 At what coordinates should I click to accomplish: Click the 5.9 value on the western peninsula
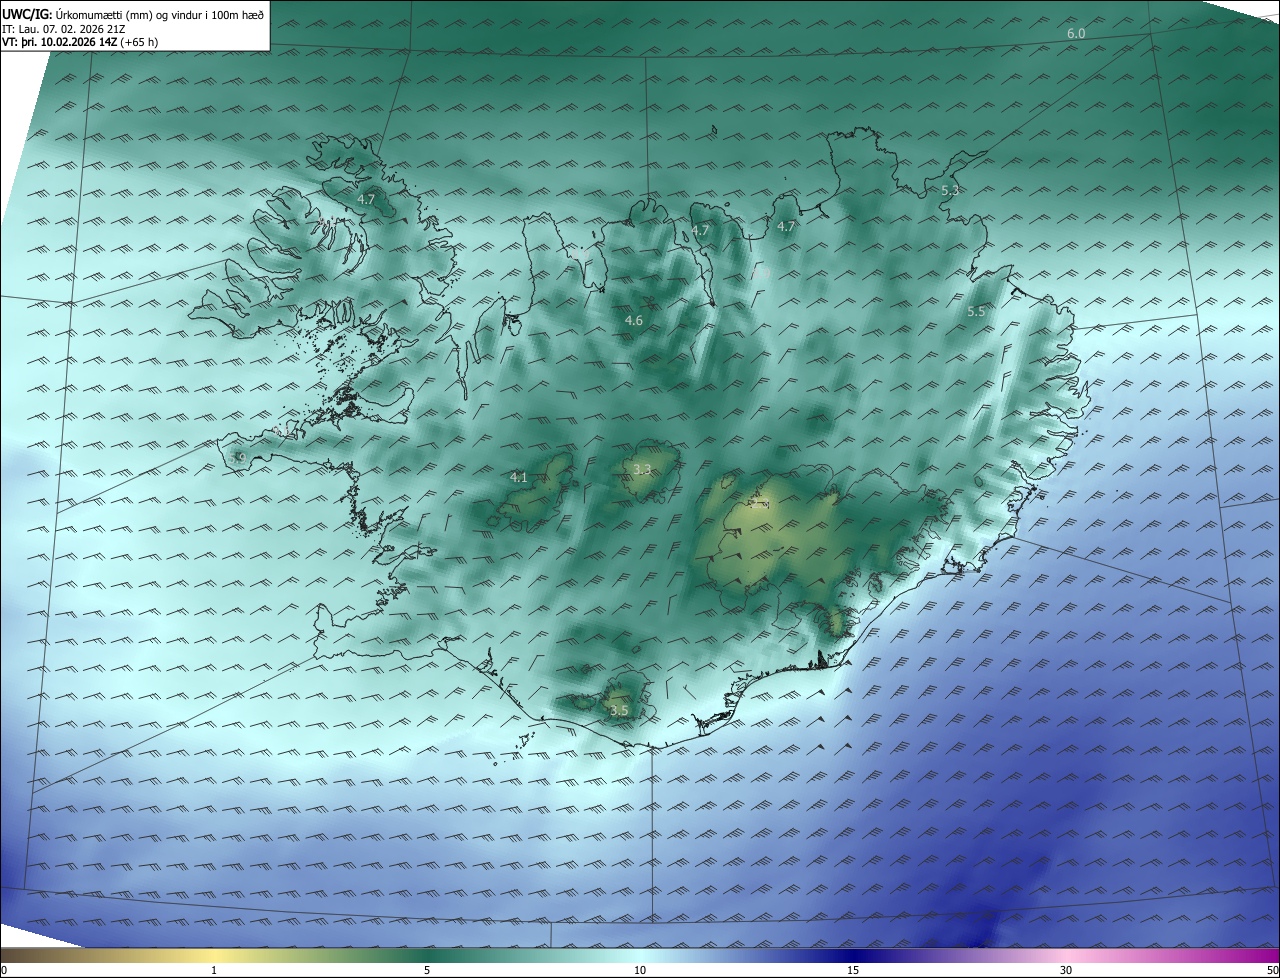[237, 458]
